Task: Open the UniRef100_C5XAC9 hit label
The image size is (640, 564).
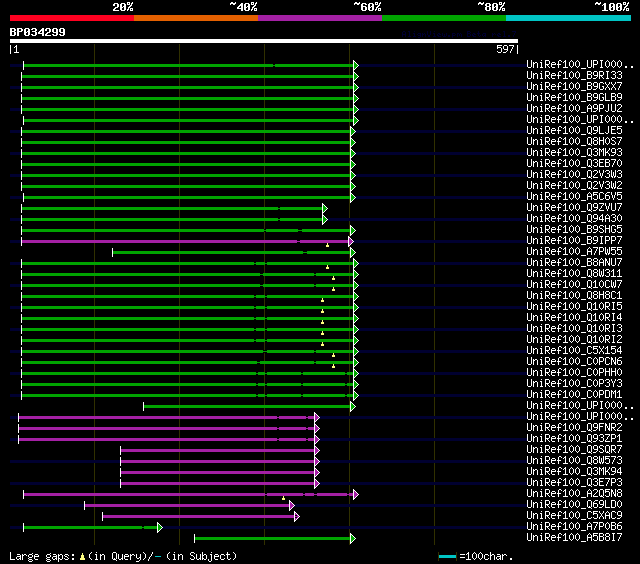Action: (575, 516)
